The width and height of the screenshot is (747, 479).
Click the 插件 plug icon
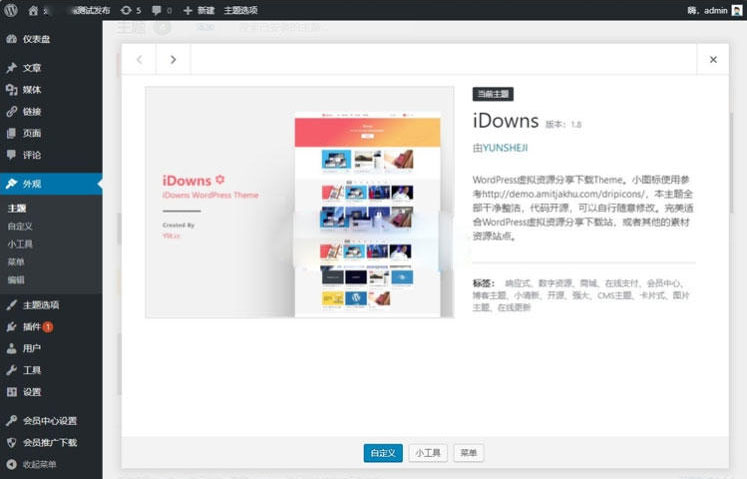[x=12, y=326]
